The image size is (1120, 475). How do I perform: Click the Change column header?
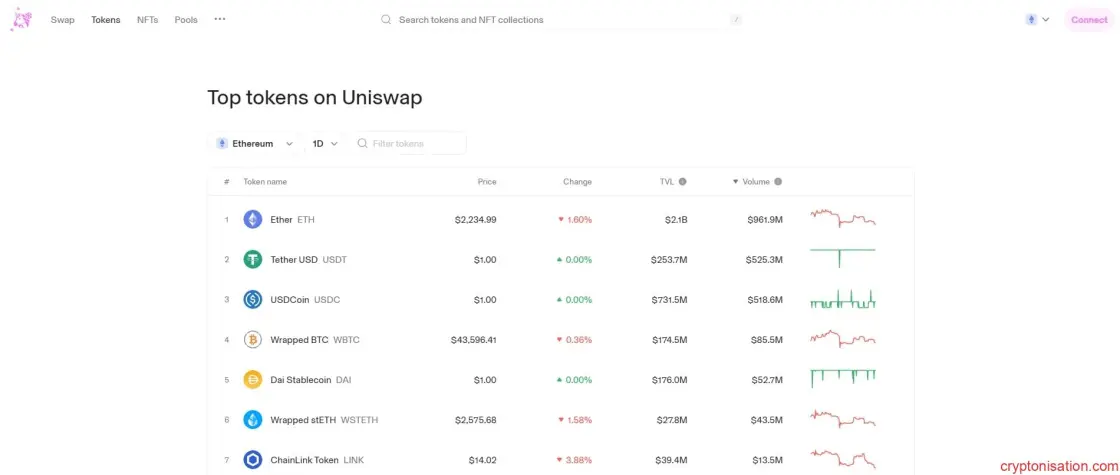coord(577,181)
